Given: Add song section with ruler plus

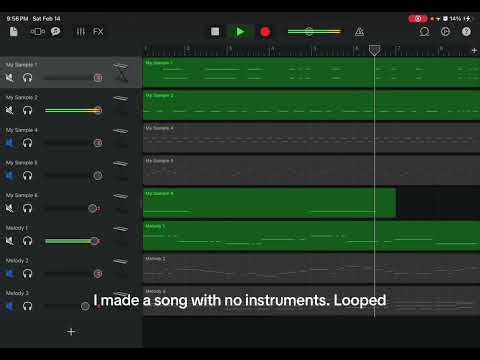Looking at the screenshot, I should tap(474, 51).
